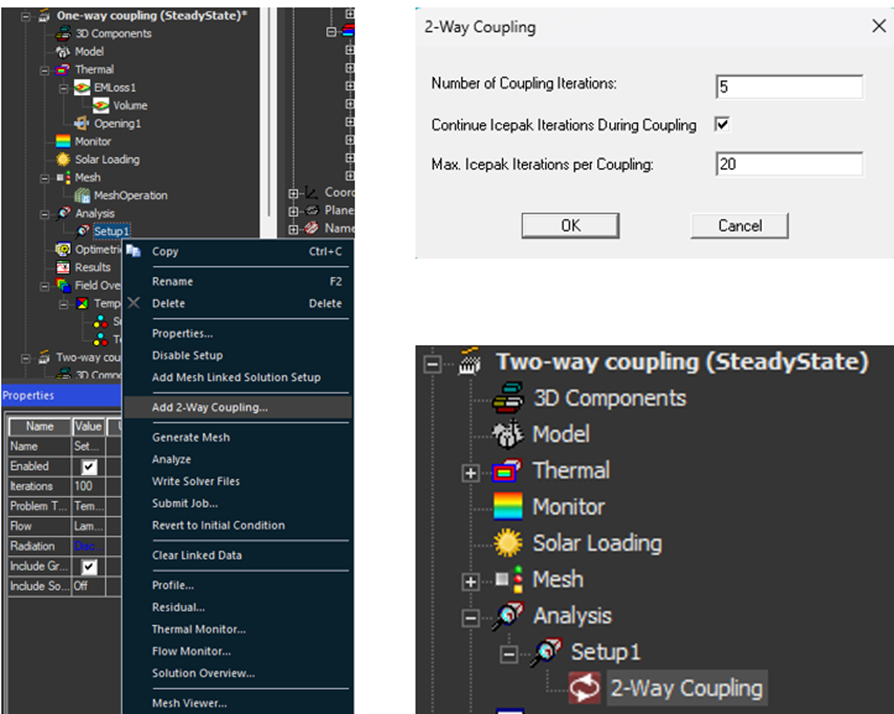Screen dimensions: 894x714
Task: Collapse Setup1 node above 2-Way Coupling
Action: pyautogui.click(x=509, y=653)
